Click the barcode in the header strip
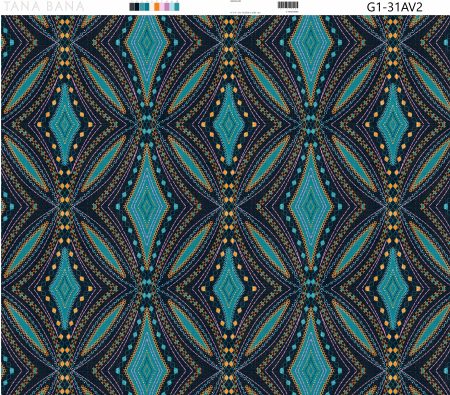Image resolution: width=450 pixels, height=395 pixels. pyautogui.click(x=288, y=5)
